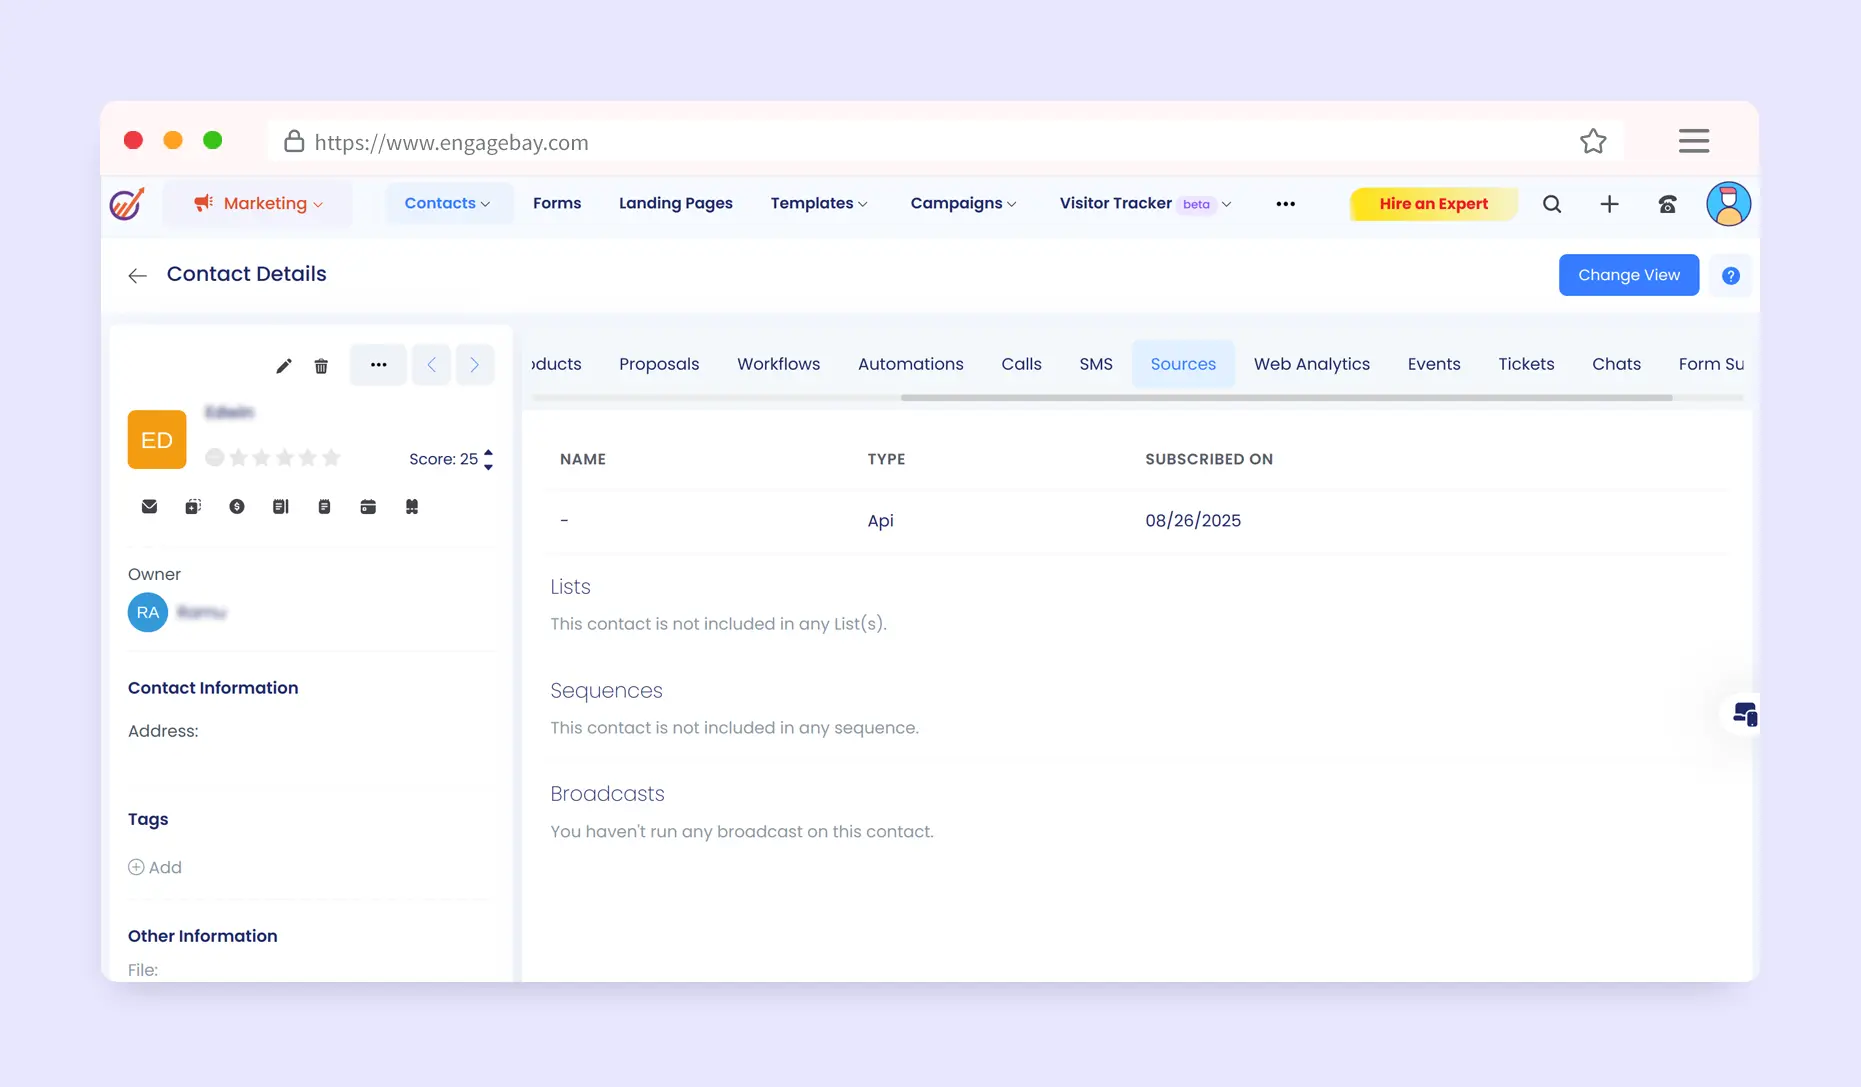The width and height of the screenshot is (1861, 1087).
Task: Click the Hire an Expert button
Action: [1433, 204]
